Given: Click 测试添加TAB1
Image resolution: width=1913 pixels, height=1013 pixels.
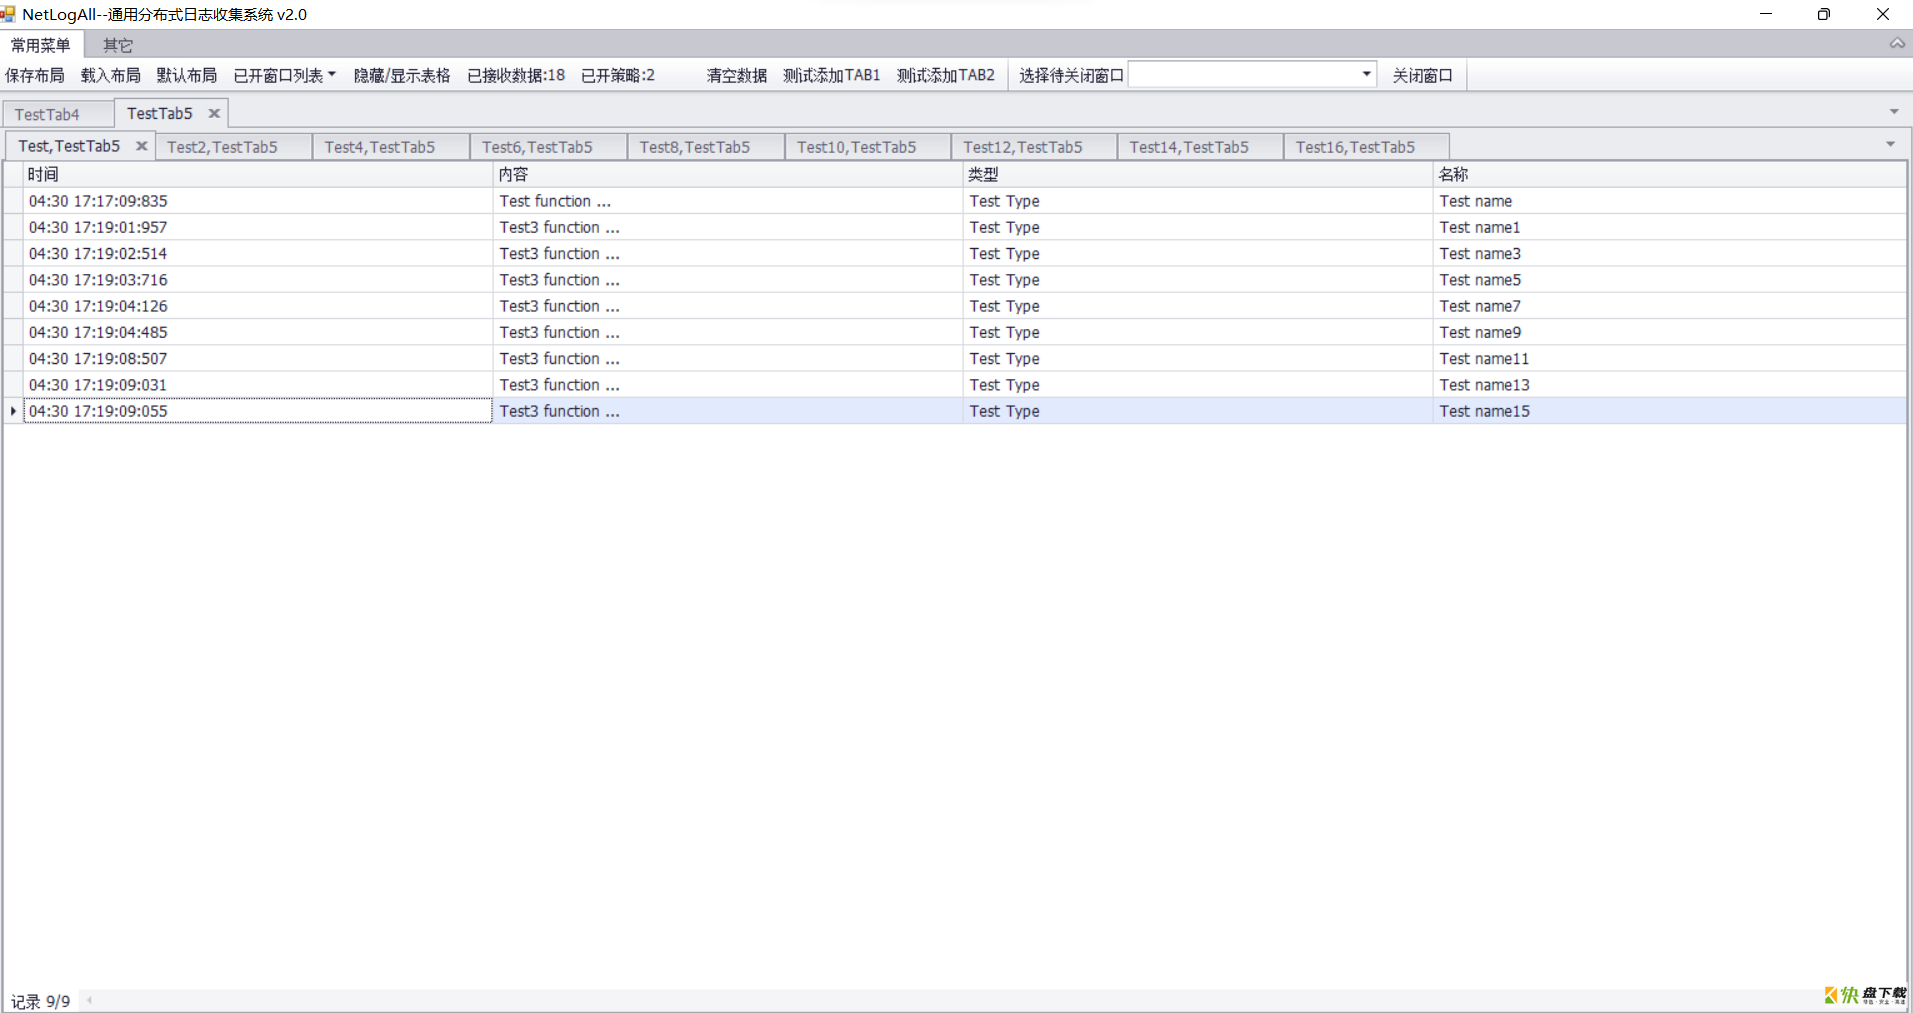Looking at the screenshot, I should (x=832, y=76).
